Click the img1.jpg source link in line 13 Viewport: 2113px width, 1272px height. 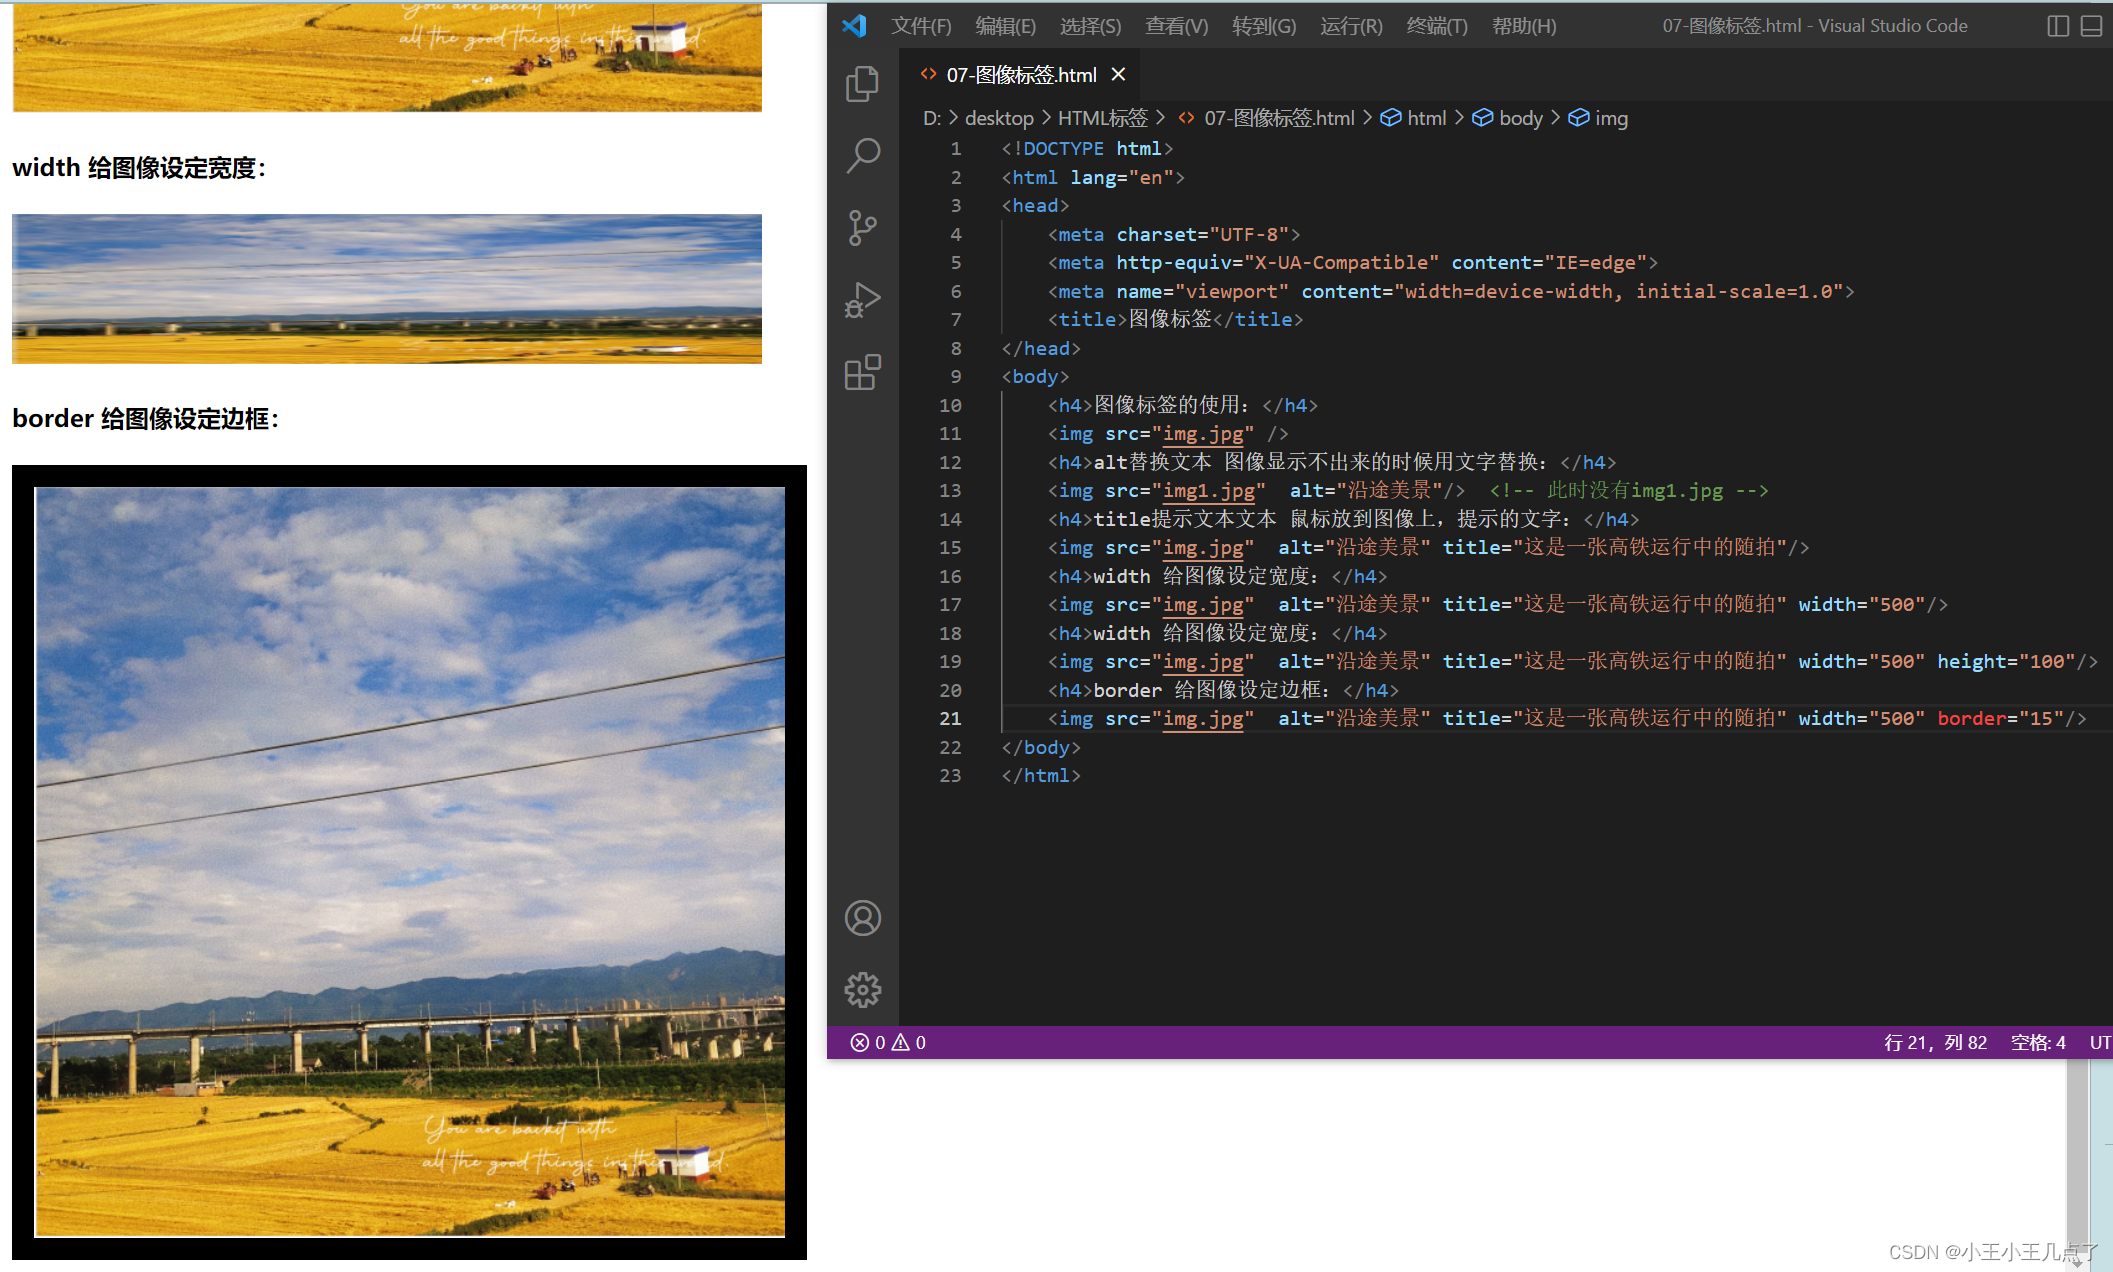tap(1209, 490)
